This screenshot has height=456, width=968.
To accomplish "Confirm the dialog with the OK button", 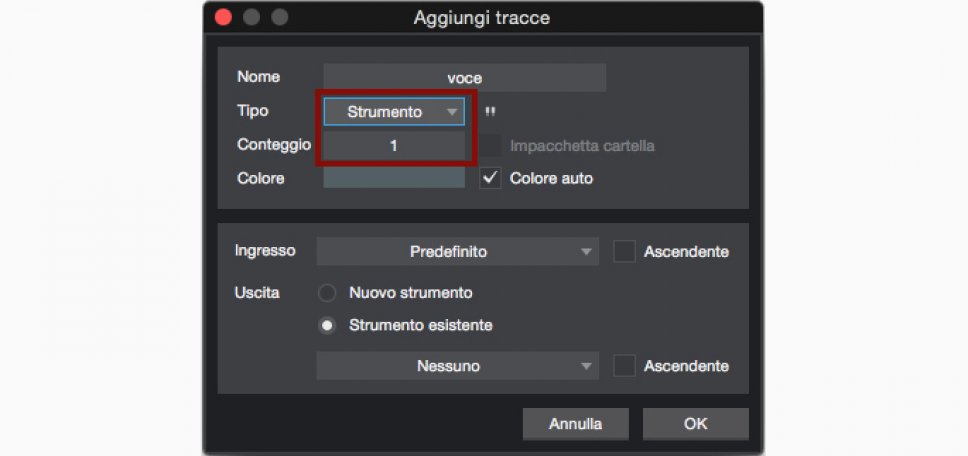I will pos(695,424).
